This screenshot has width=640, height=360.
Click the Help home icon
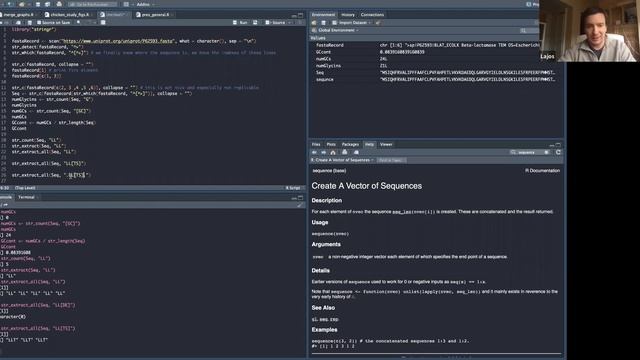[333, 152]
